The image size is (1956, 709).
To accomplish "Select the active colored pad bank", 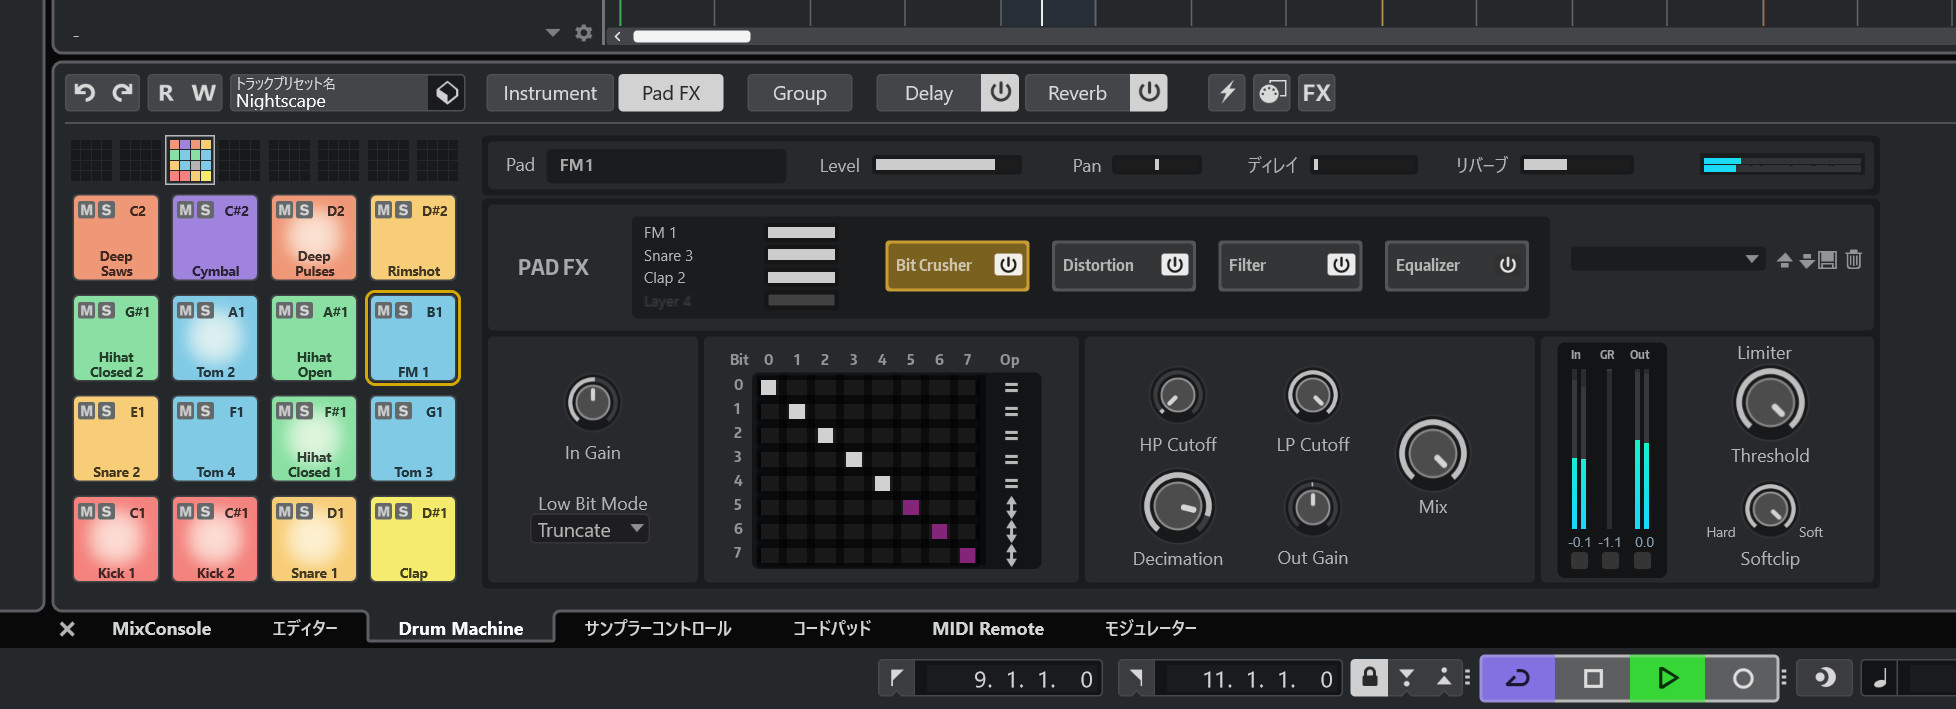I will point(190,160).
